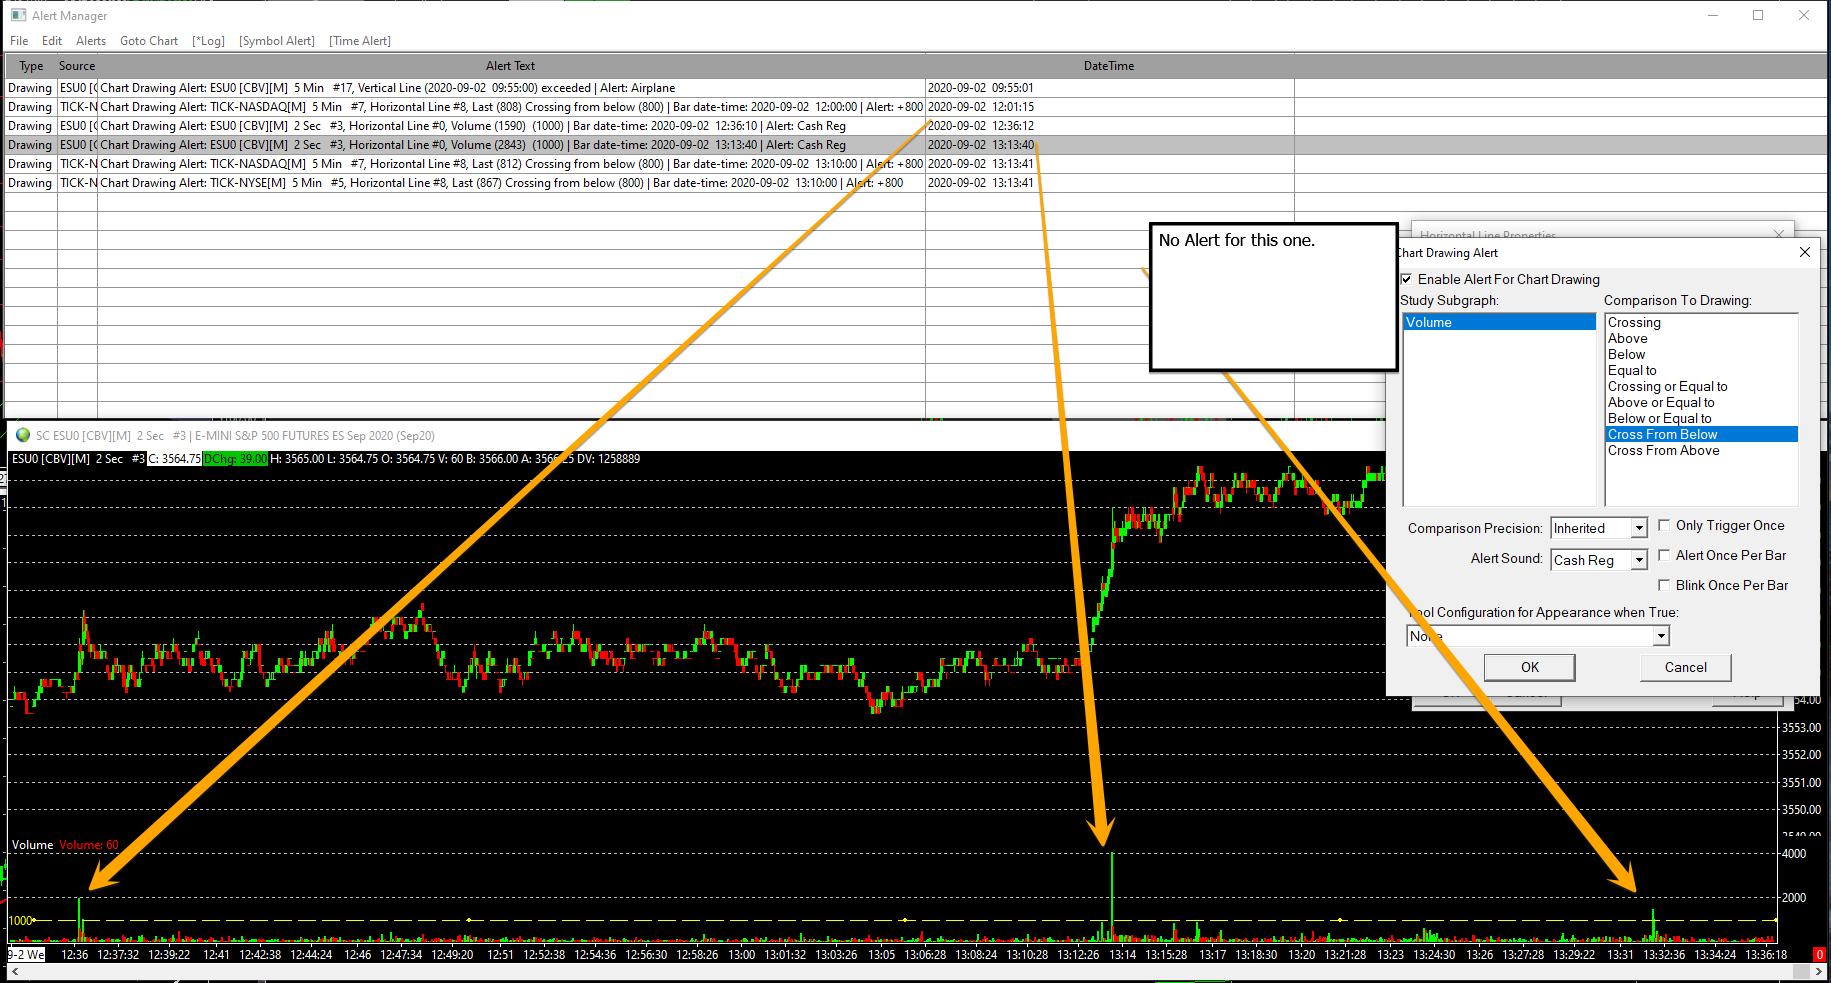Click the 12:36 time axis label
This screenshot has width=1831, height=983.
pos(75,955)
